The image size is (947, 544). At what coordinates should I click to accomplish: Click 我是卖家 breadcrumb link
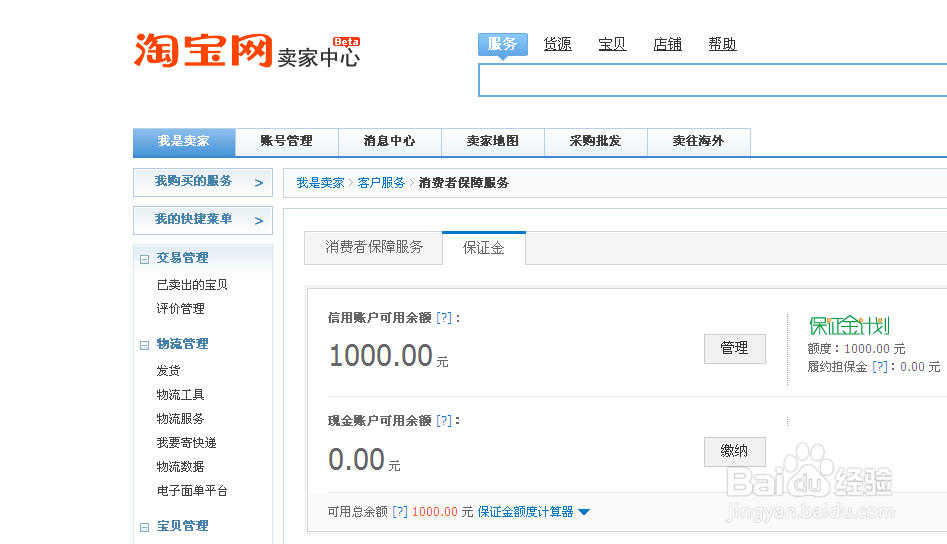(x=320, y=183)
